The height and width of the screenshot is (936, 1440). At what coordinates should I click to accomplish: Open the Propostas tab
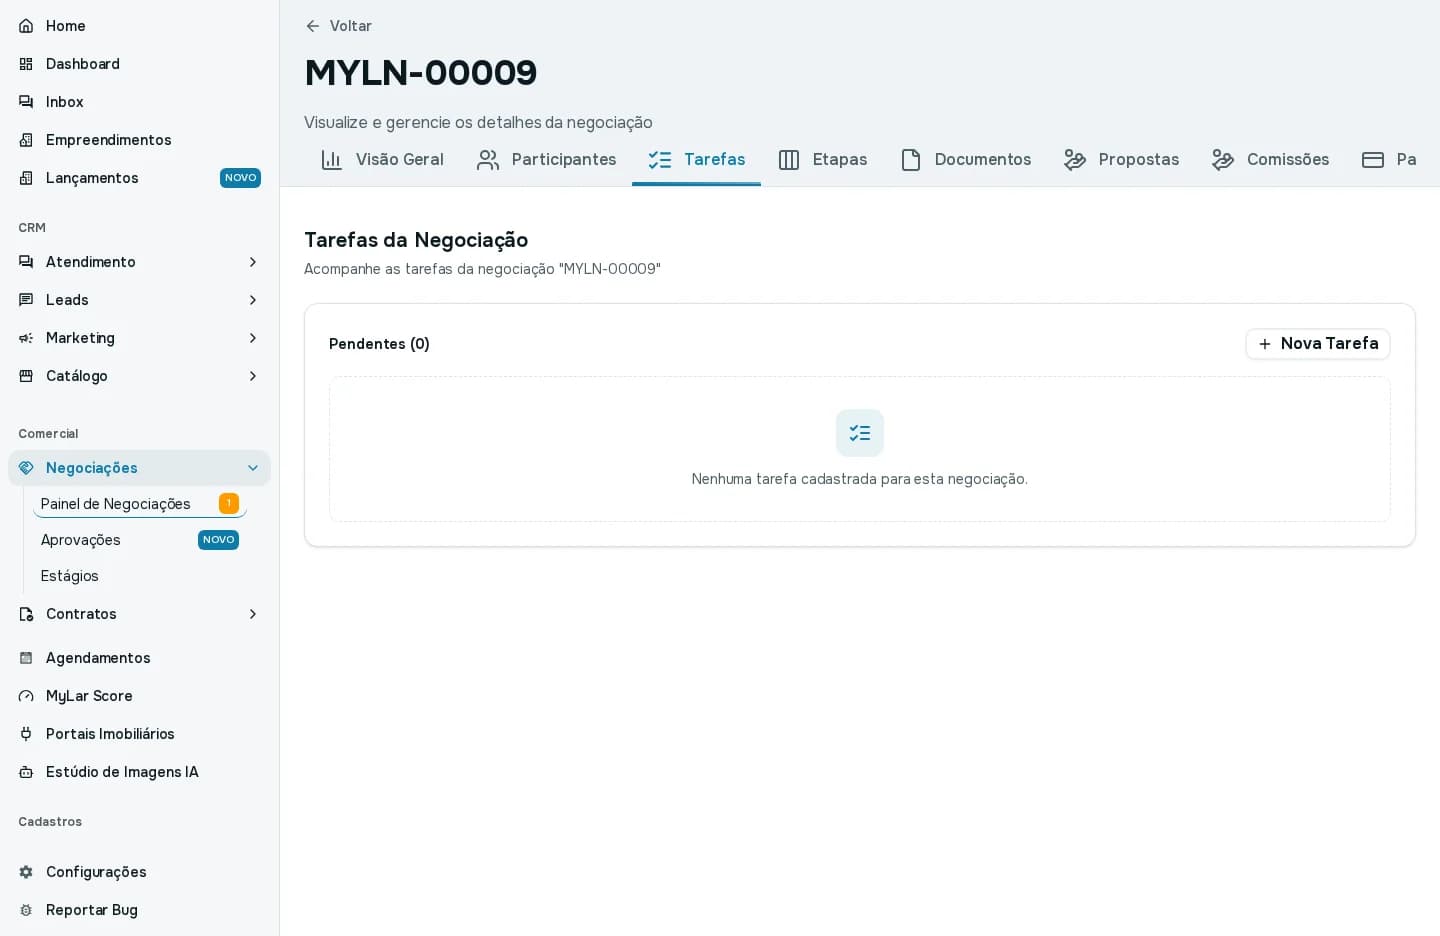pos(1121,160)
